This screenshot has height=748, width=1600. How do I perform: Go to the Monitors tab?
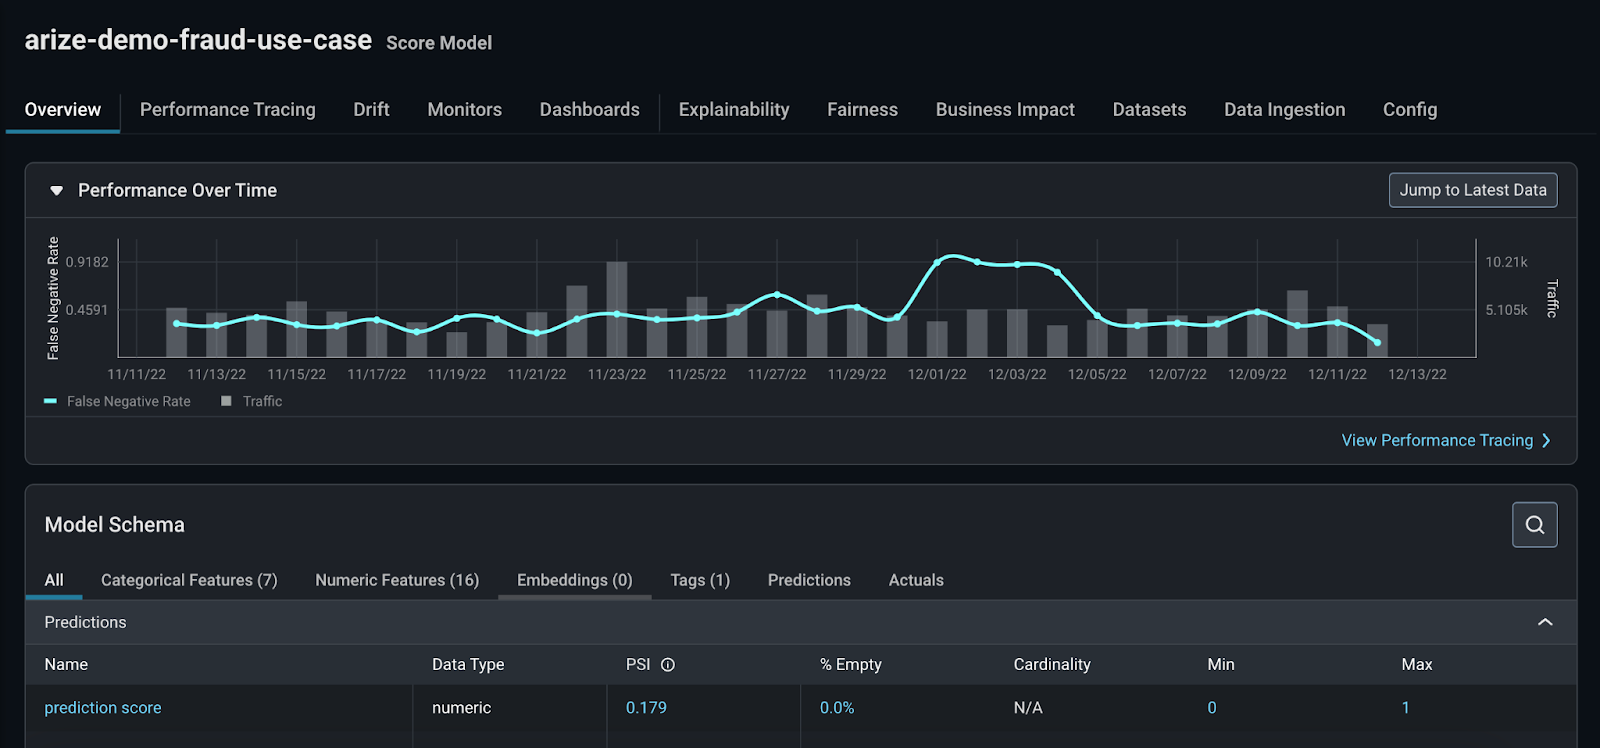465,110
